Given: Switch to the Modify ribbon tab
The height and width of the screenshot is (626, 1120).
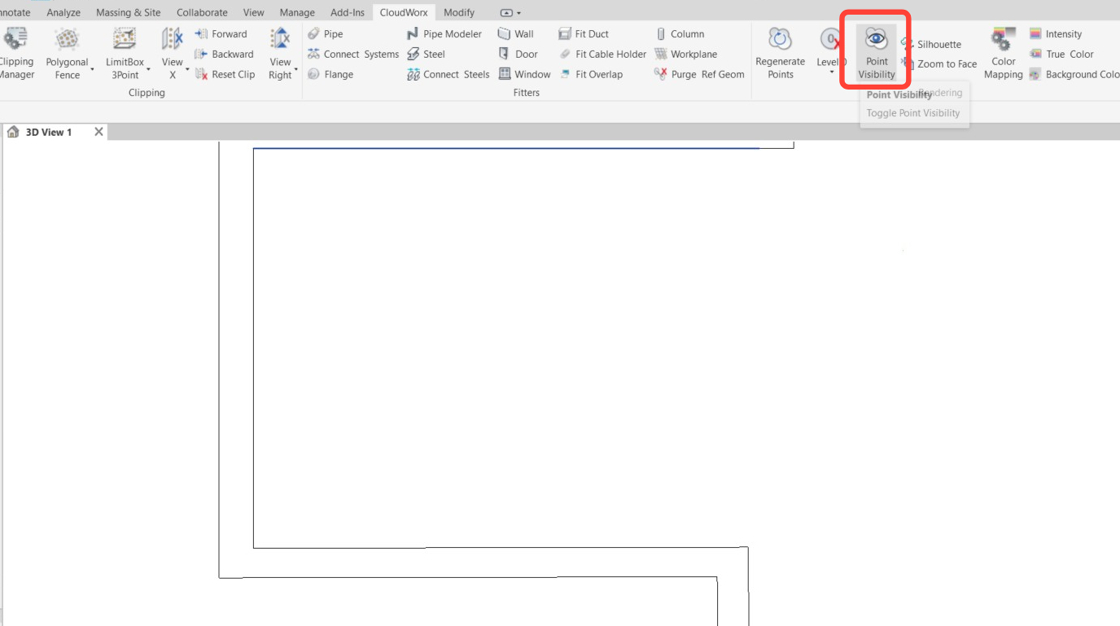Looking at the screenshot, I should (459, 12).
